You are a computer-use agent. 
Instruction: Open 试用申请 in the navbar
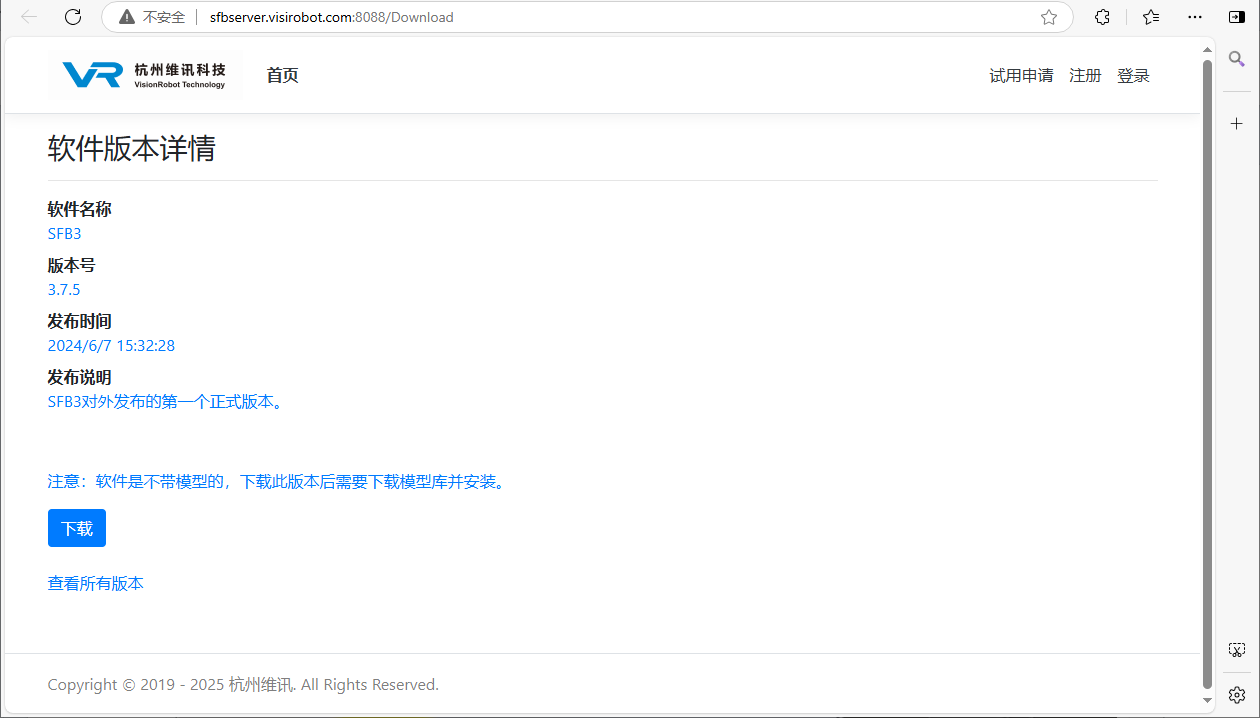click(x=1021, y=75)
